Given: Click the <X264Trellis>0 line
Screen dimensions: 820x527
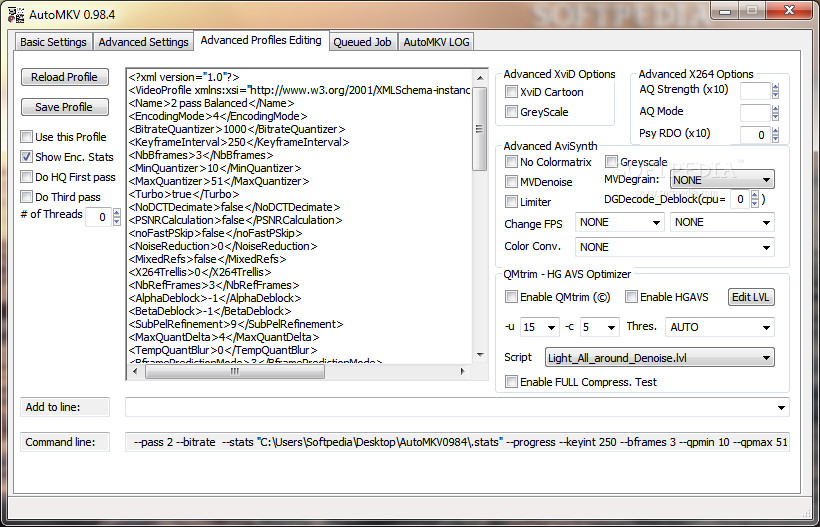Looking at the screenshot, I should pos(200,272).
